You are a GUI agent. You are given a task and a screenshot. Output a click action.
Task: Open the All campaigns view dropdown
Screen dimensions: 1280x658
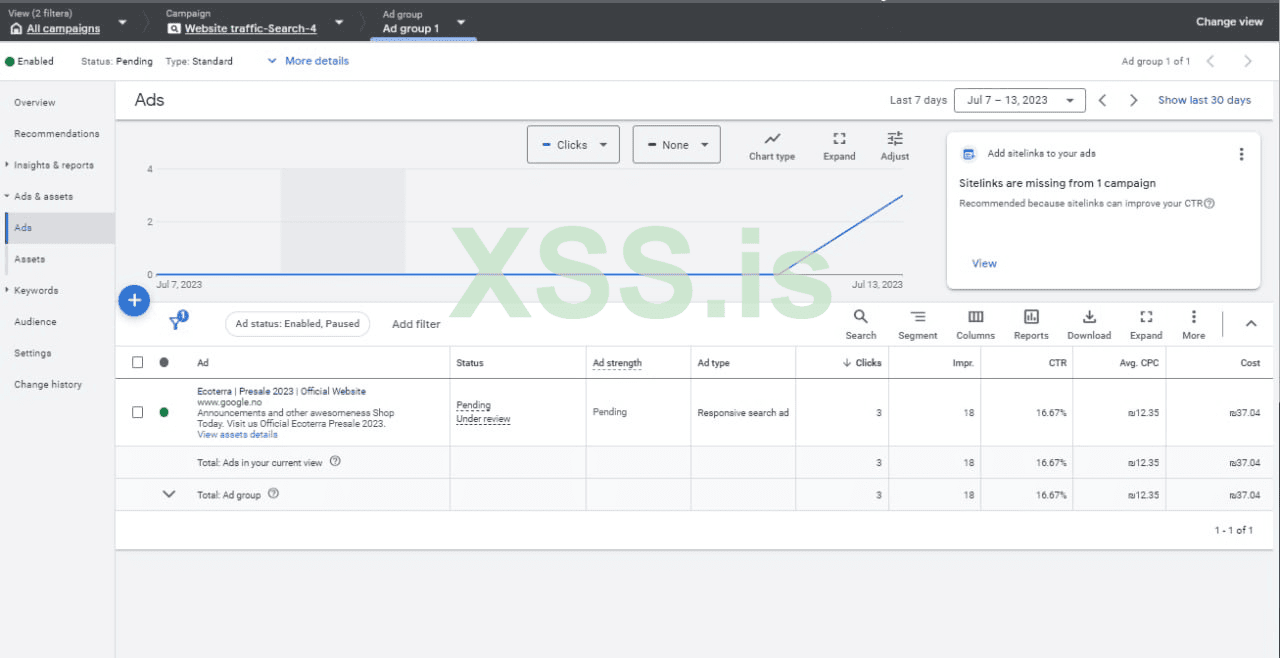coord(122,22)
